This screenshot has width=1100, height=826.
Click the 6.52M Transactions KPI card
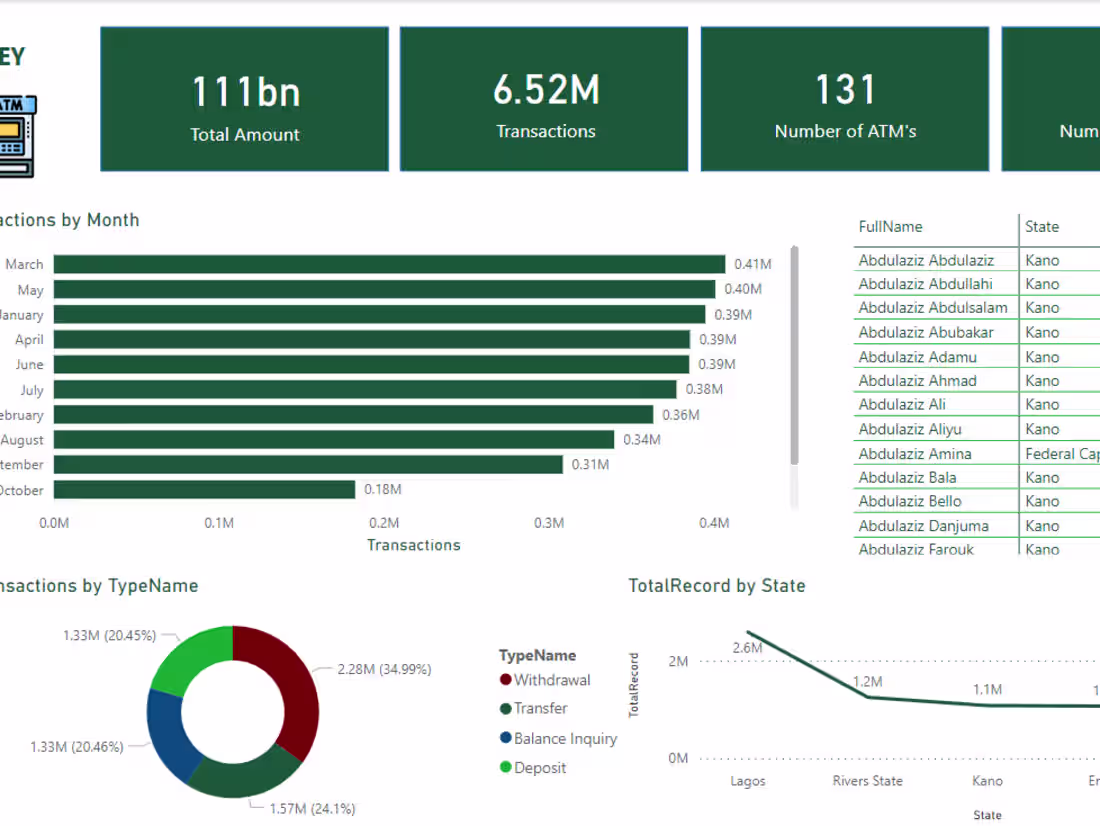click(543, 99)
